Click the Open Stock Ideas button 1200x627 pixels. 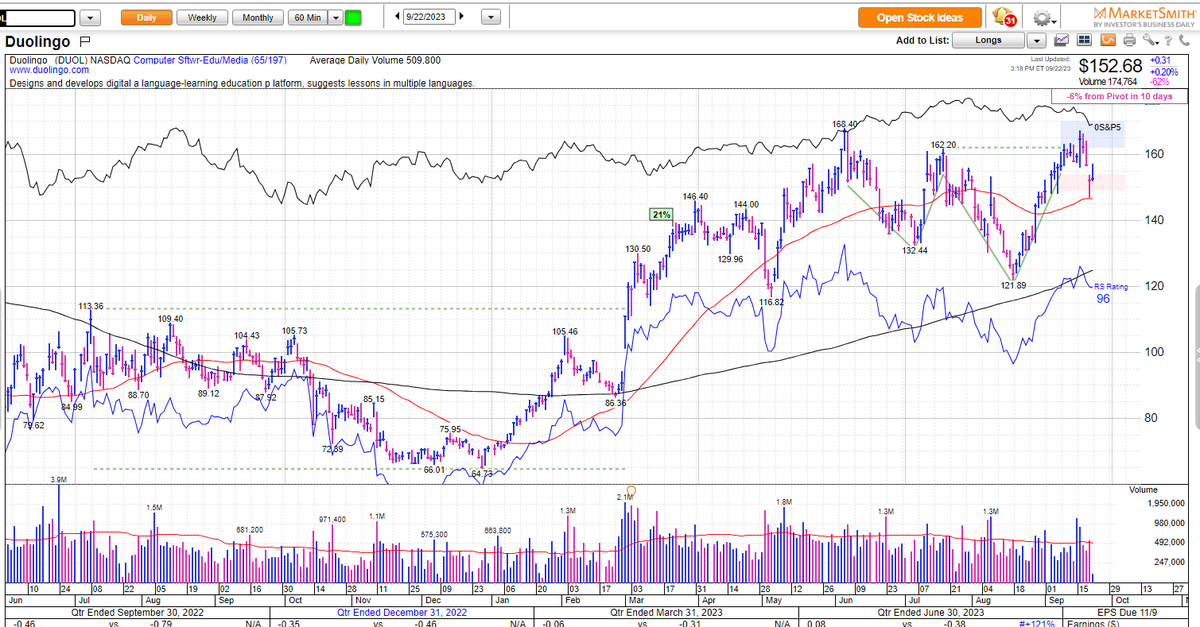click(918, 17)
